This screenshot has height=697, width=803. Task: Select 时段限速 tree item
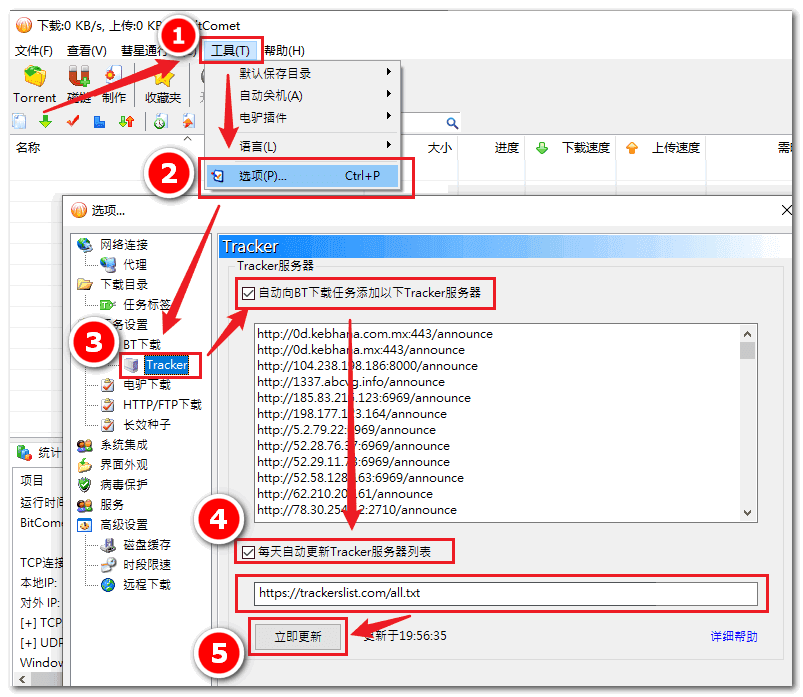147,564
